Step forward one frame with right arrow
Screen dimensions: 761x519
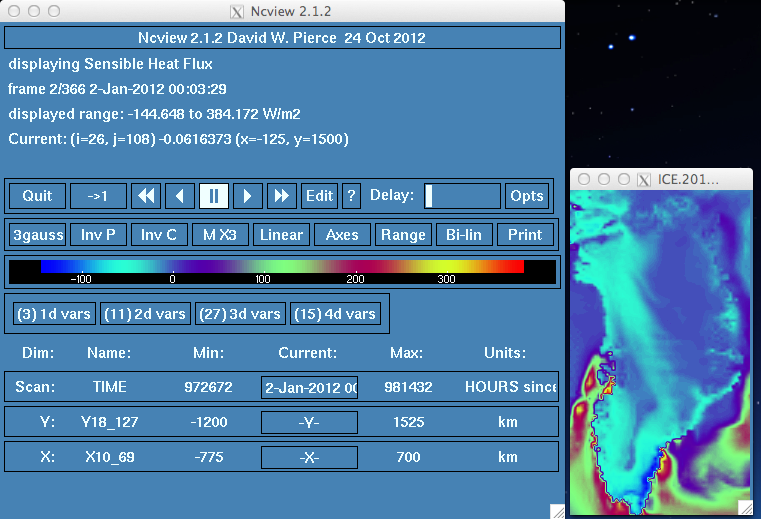coord(248,196)
